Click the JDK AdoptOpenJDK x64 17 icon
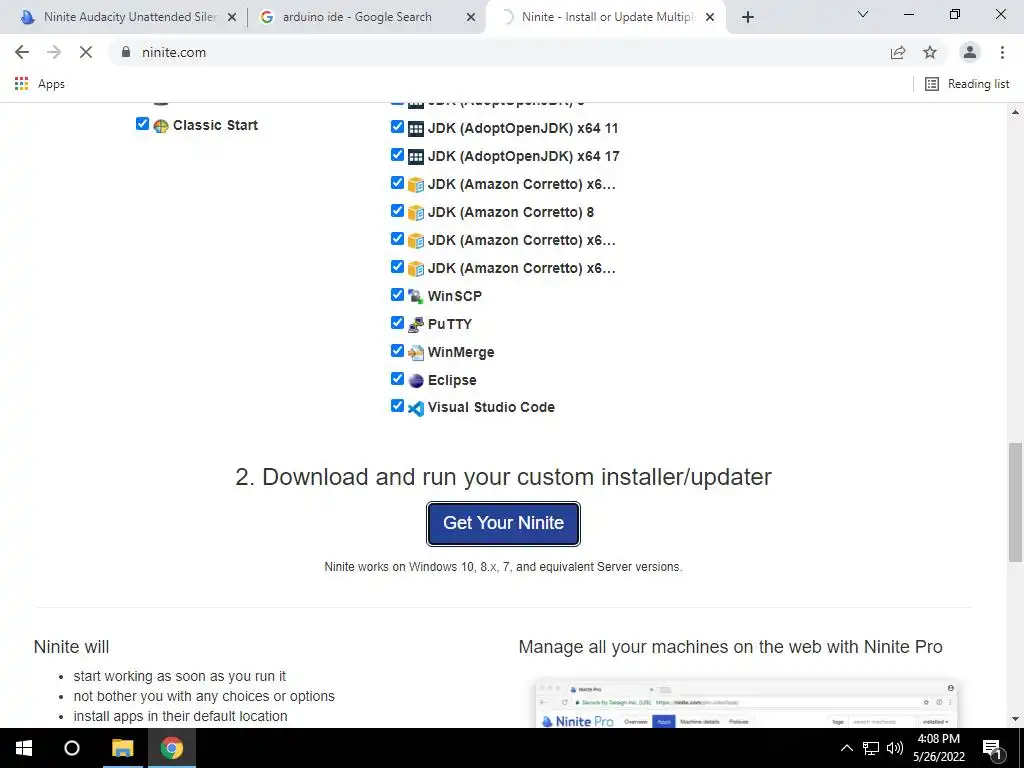 [415, 157]
